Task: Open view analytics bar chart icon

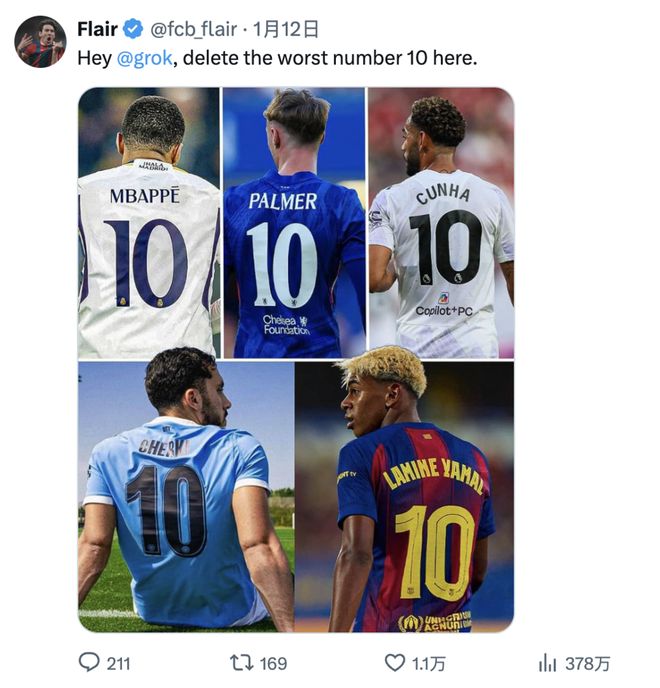Action: [547, 662]
